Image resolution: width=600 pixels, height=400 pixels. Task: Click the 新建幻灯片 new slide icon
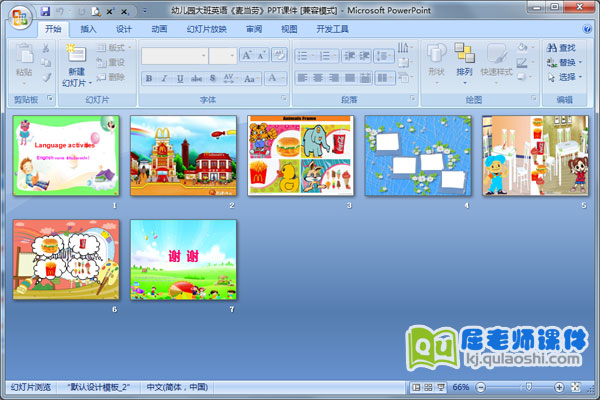pos(76,55)
